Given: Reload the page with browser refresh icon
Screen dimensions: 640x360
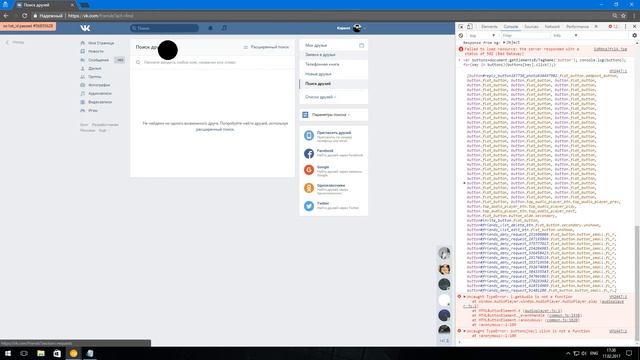Looking at the screenshot, I should coord(24,16).
